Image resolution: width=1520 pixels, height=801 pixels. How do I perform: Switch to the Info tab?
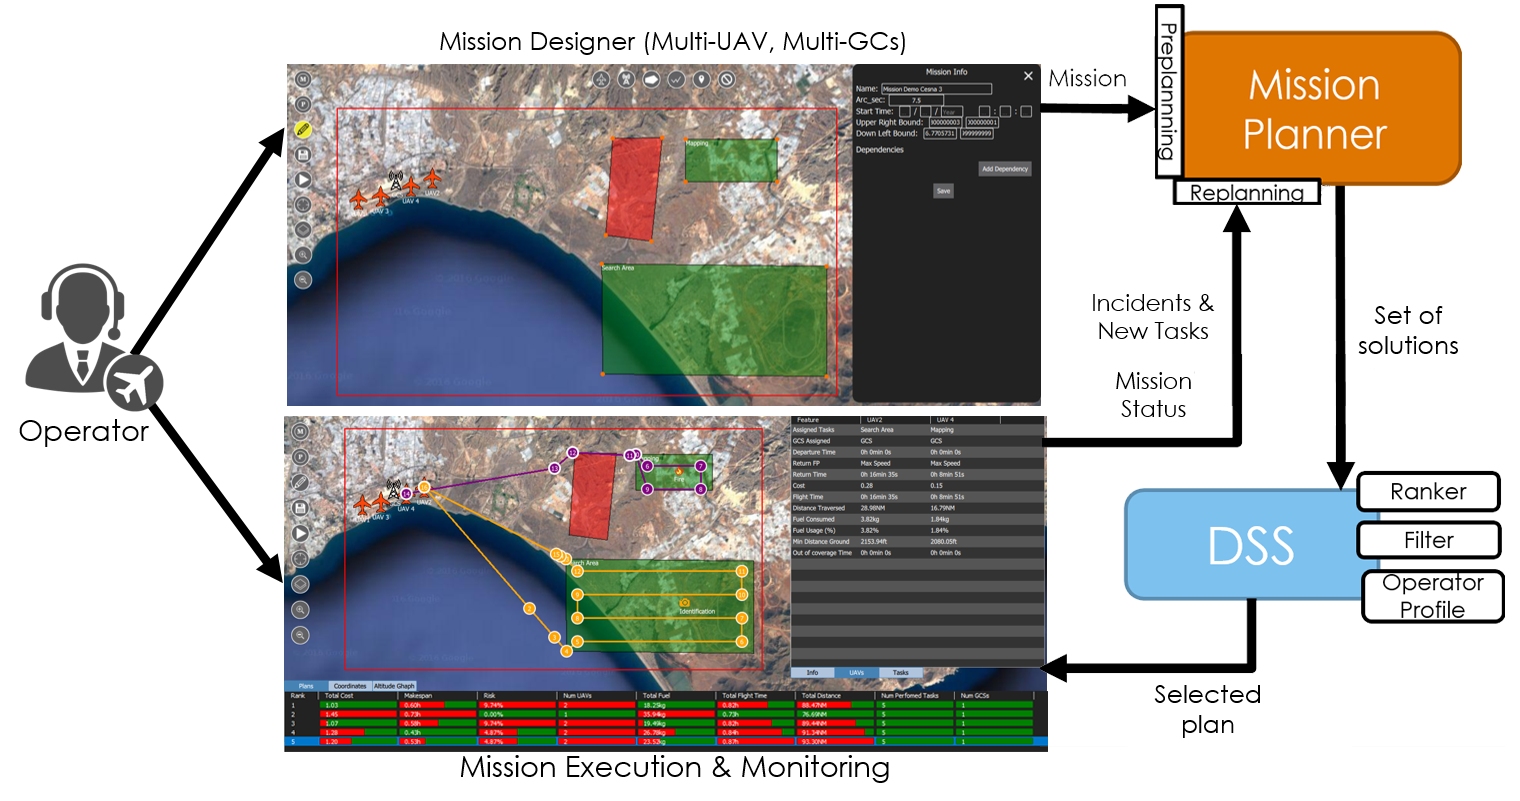813,672
